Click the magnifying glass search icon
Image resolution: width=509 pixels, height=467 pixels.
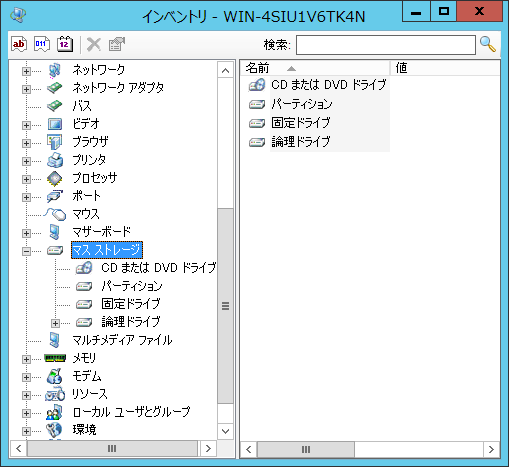488,44
